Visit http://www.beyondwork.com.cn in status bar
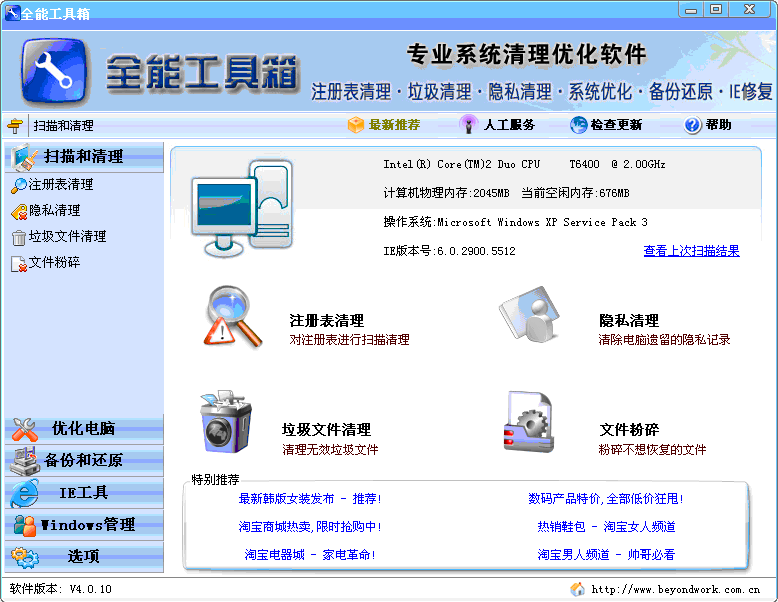 coord(675,590)
